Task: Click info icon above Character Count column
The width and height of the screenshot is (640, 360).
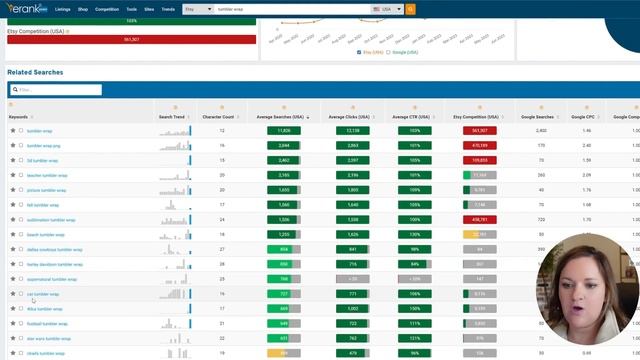Action: (222, 107)
